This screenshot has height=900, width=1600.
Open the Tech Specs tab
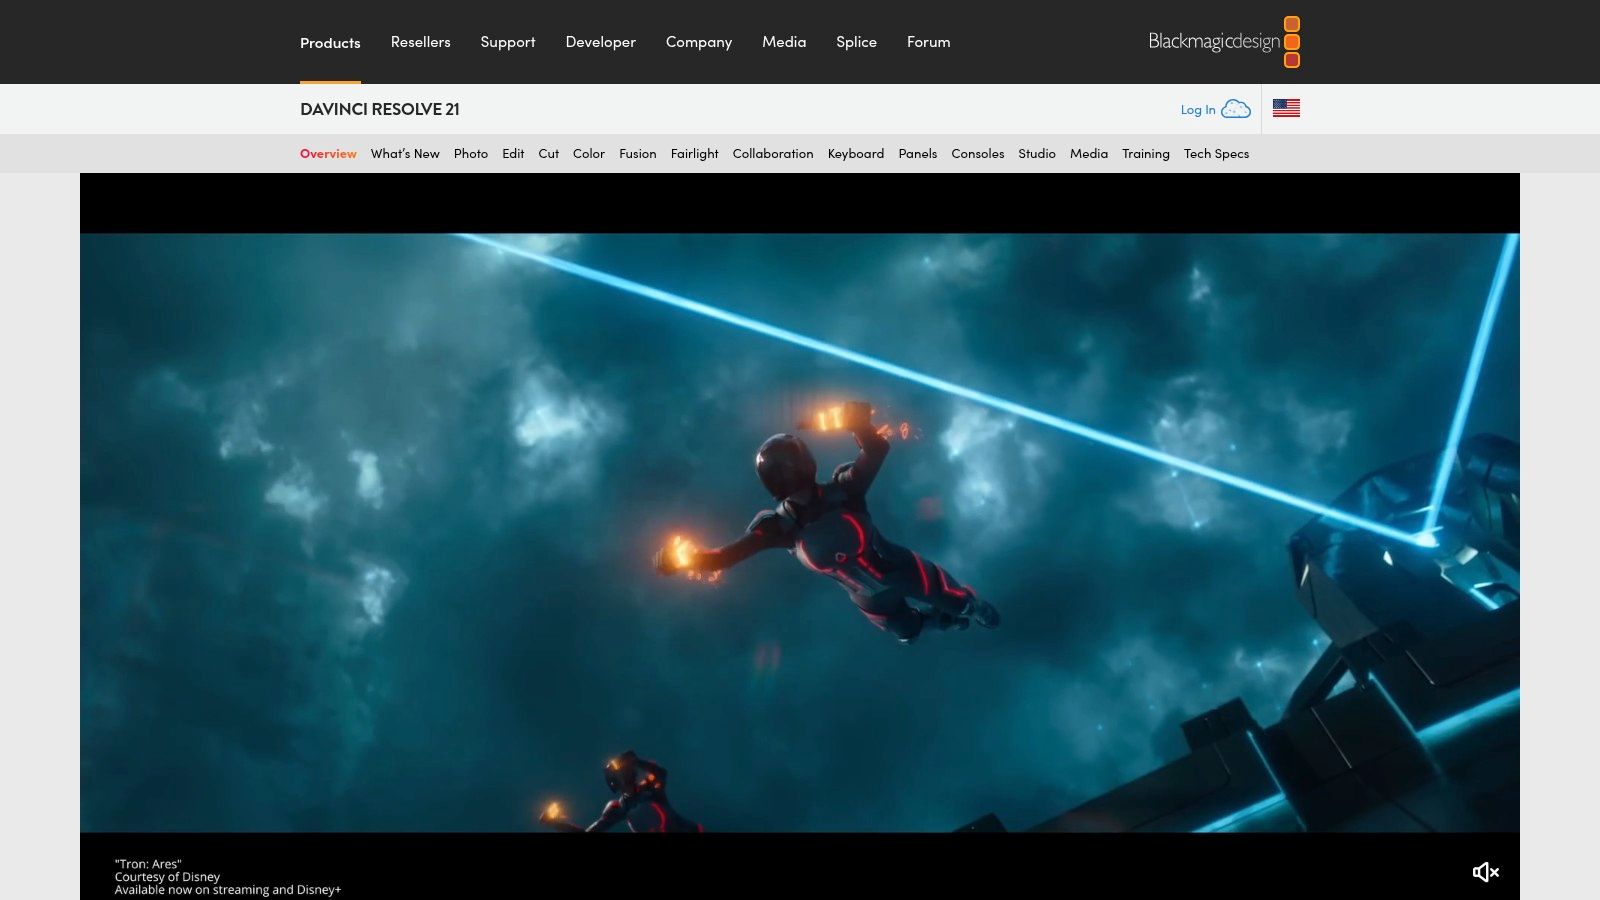click(1216, 154)
